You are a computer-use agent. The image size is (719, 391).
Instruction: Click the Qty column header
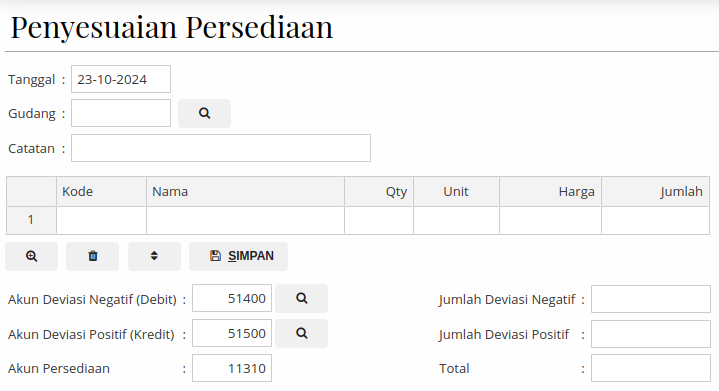tap(379, 192)
